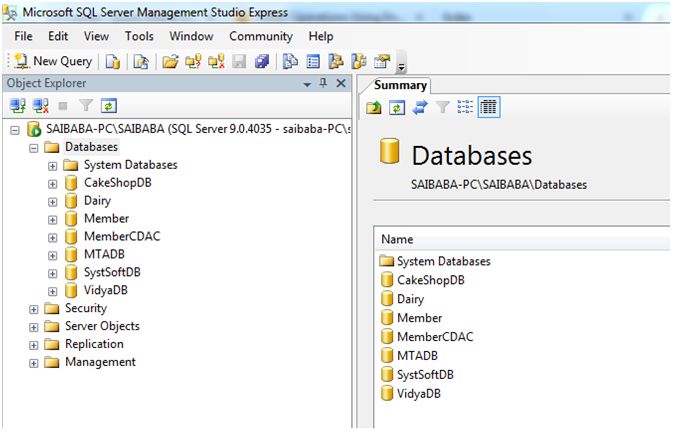Refresh the Object Explorer tree

pos(109,106)
